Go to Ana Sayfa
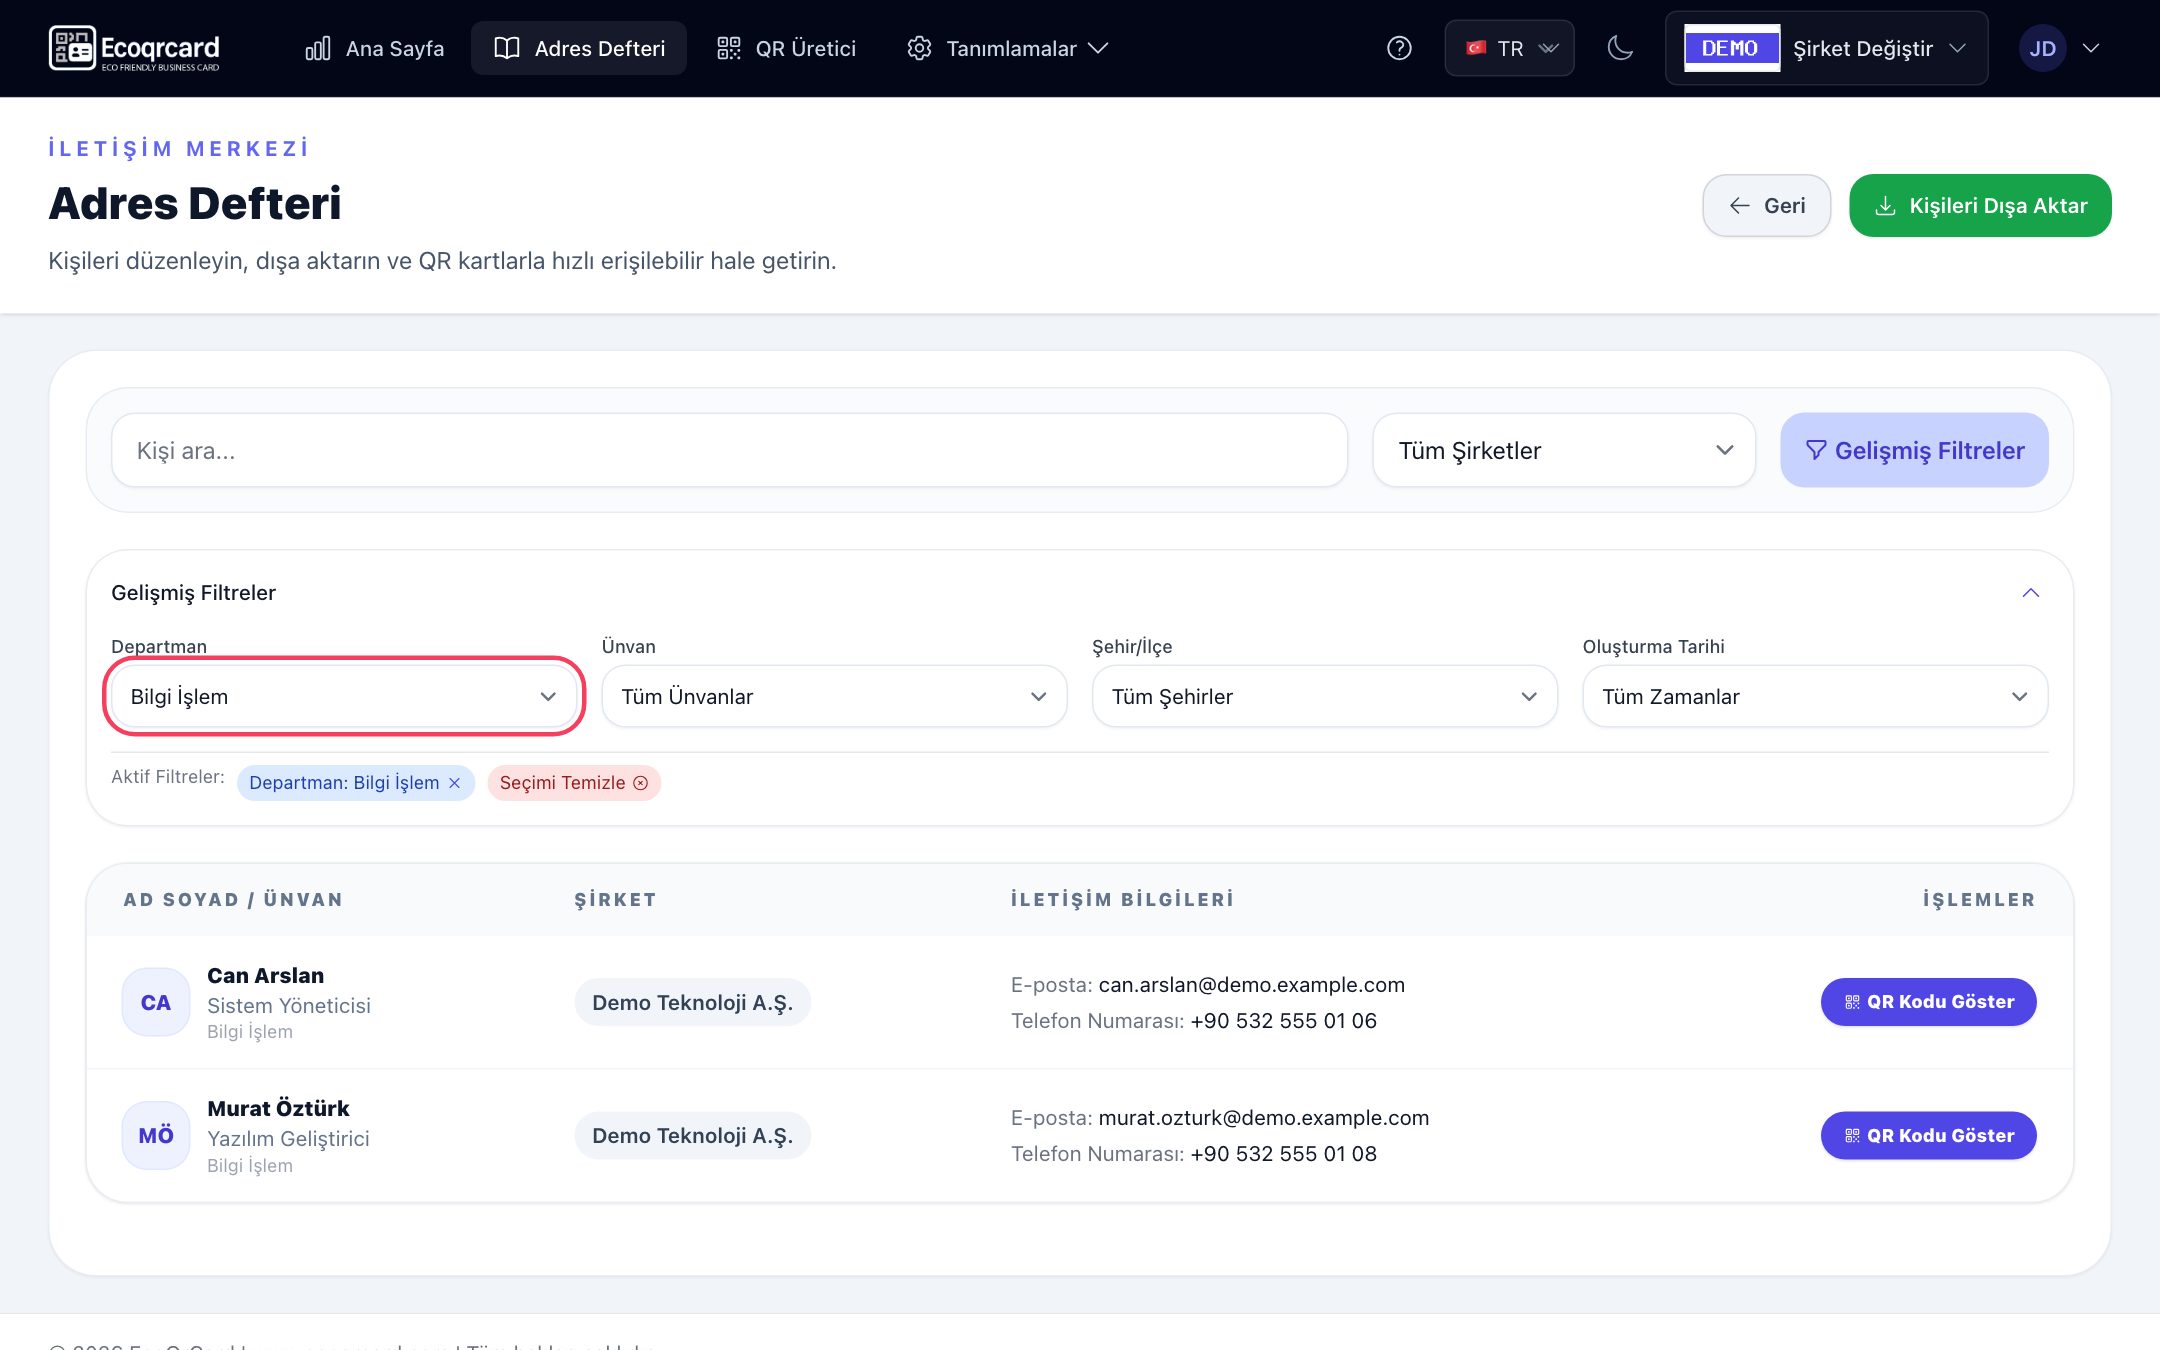2160x1350 pixels. coord(375,48)
